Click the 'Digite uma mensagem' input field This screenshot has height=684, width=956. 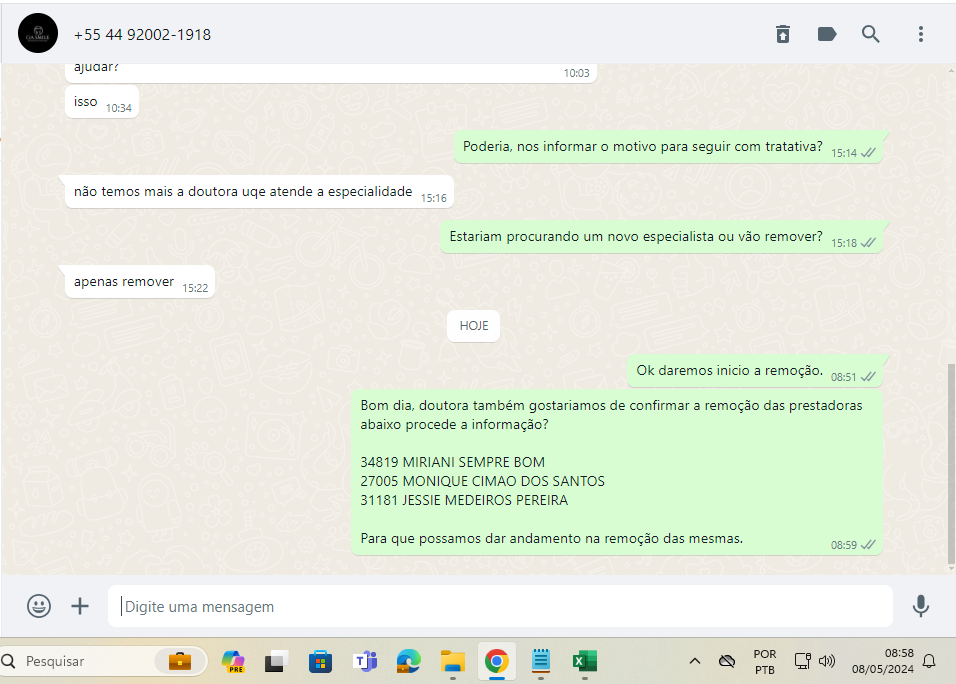(500, 606)
